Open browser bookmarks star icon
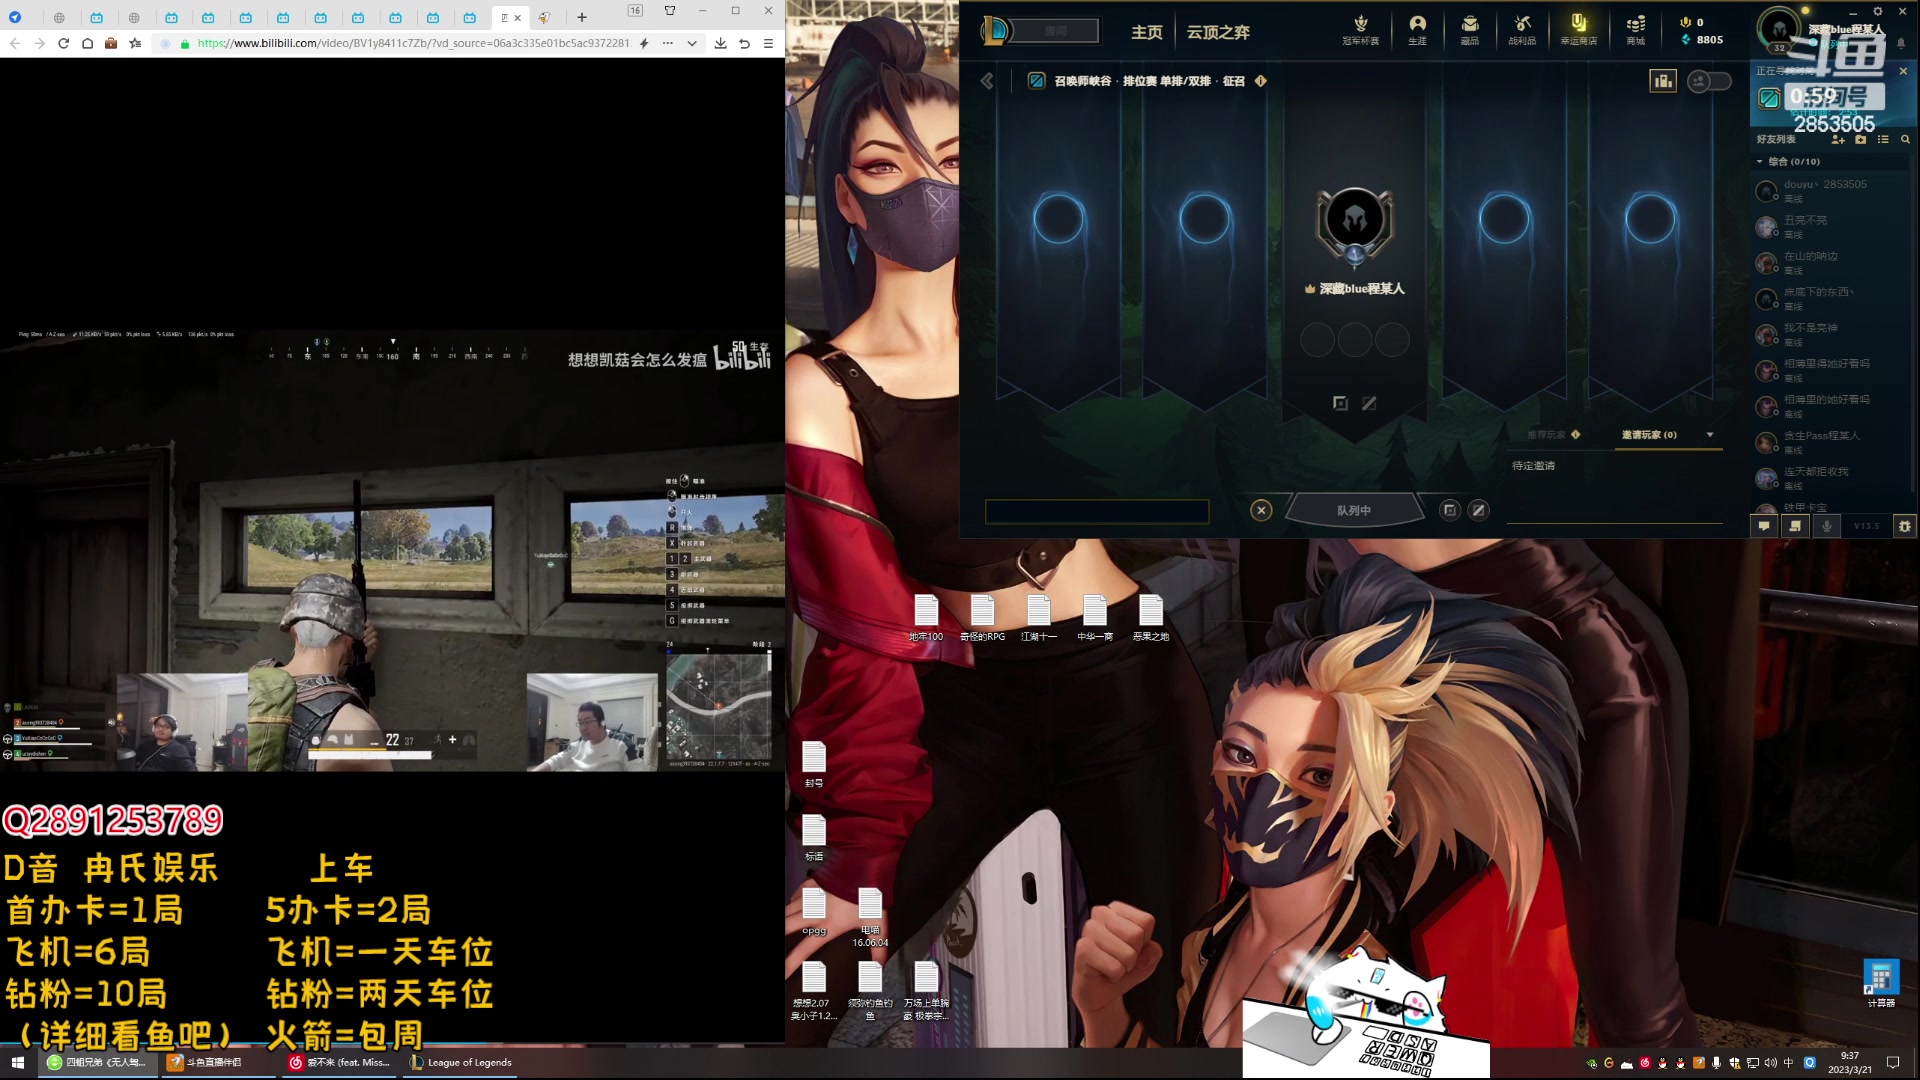Screen dimensions: 1920x1080 (135, 43)
